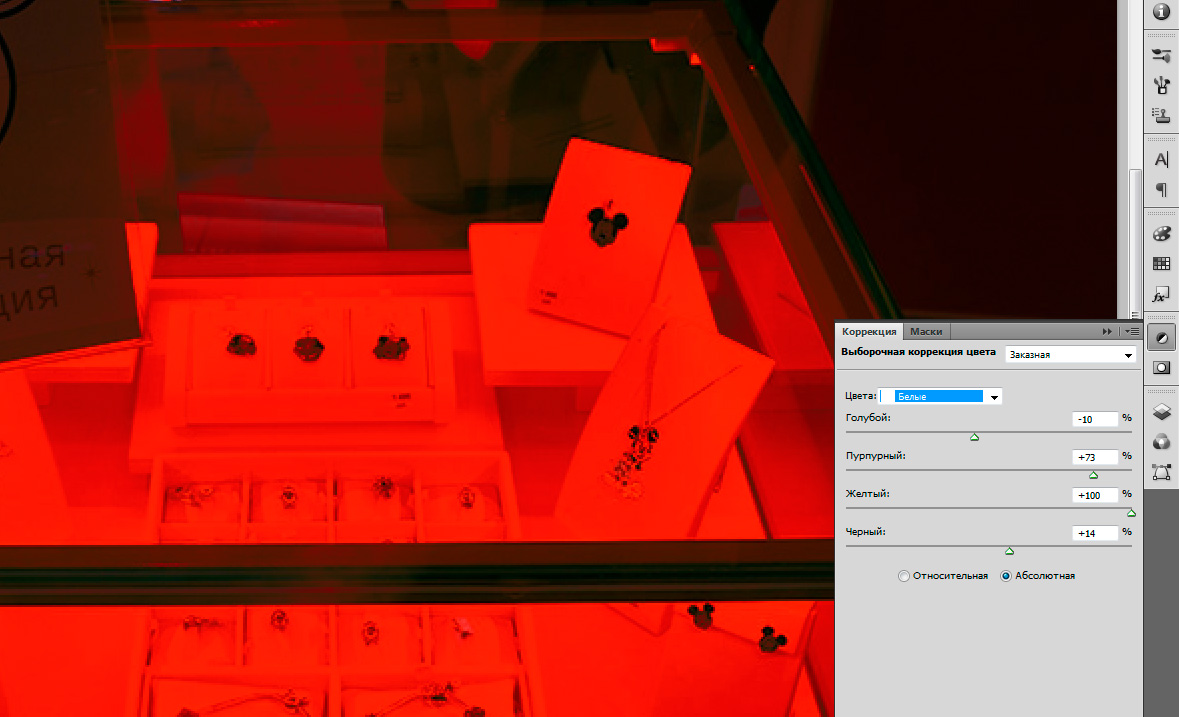Click the Голубой slider handle

click(x=974, y=437)
